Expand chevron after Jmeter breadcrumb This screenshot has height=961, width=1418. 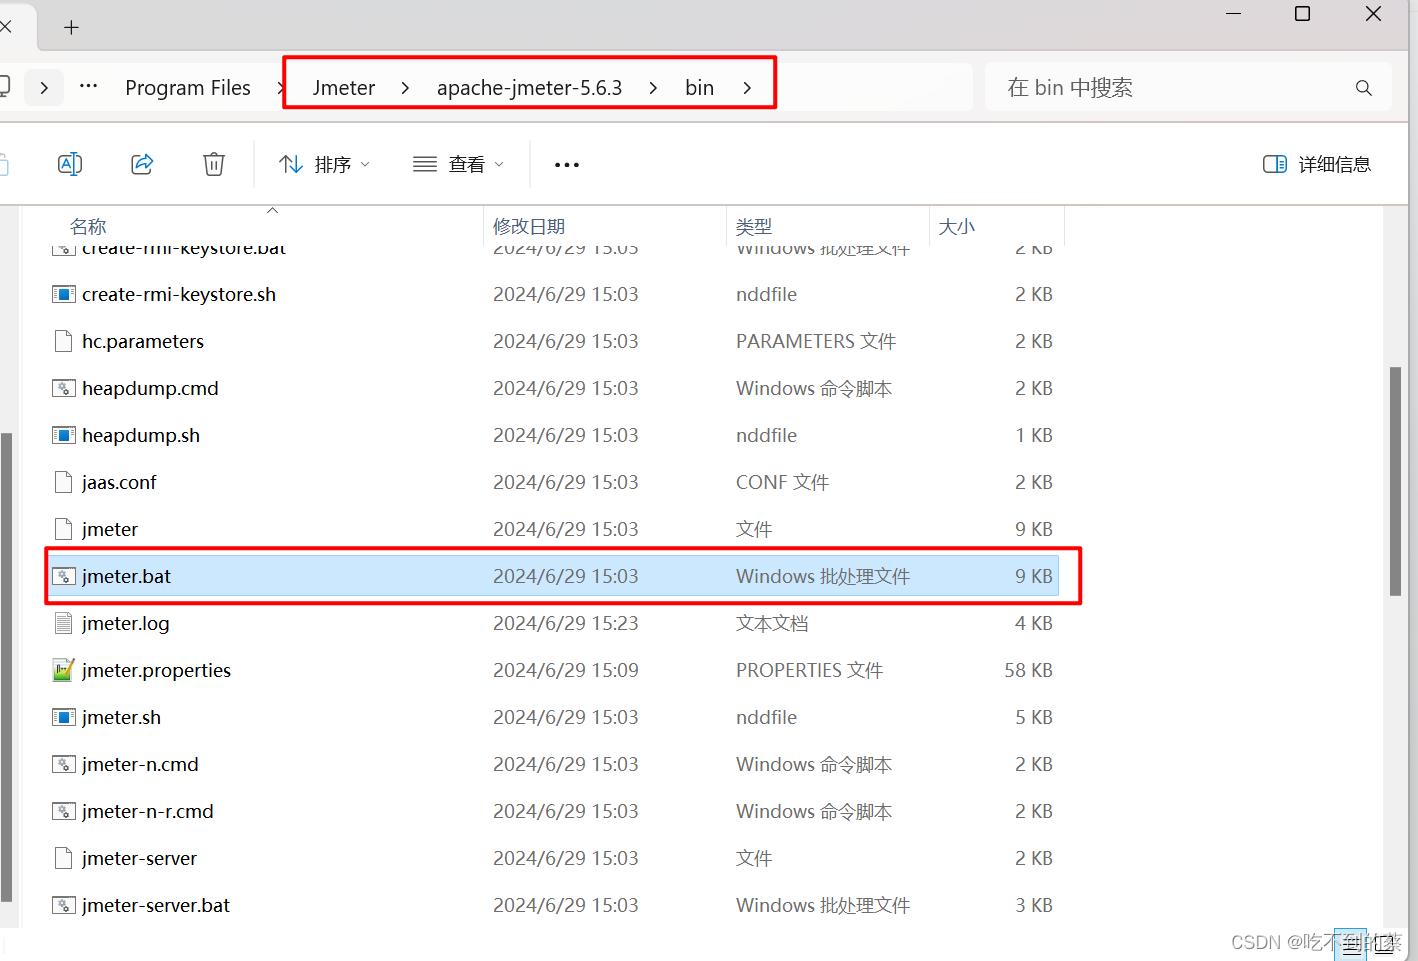tap(405, 88)
